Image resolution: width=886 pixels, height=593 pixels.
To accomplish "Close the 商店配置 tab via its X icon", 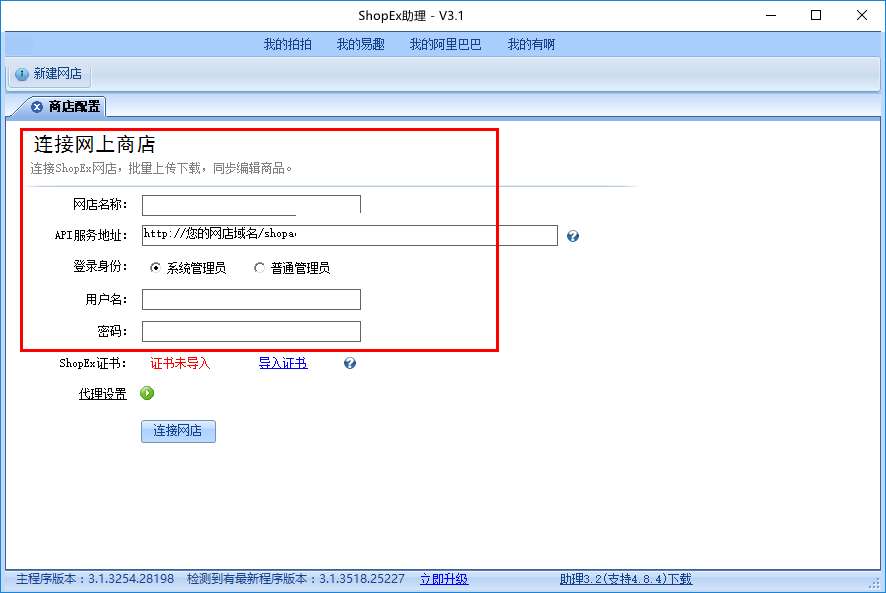I will pyautogui.click(x=37, y=107).
